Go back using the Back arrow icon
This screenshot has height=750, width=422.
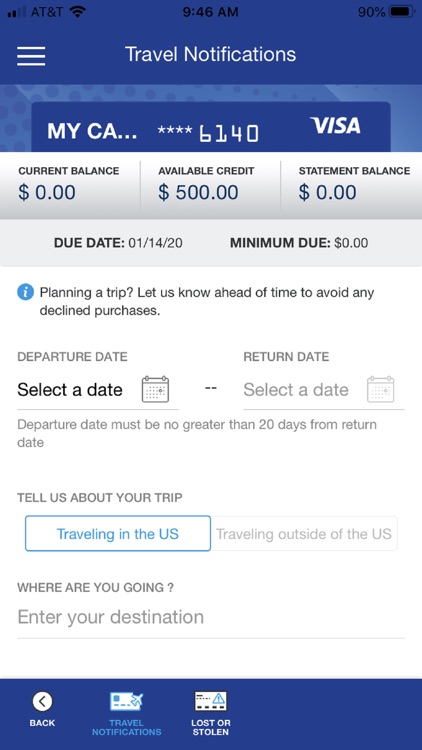click(42, 702)
